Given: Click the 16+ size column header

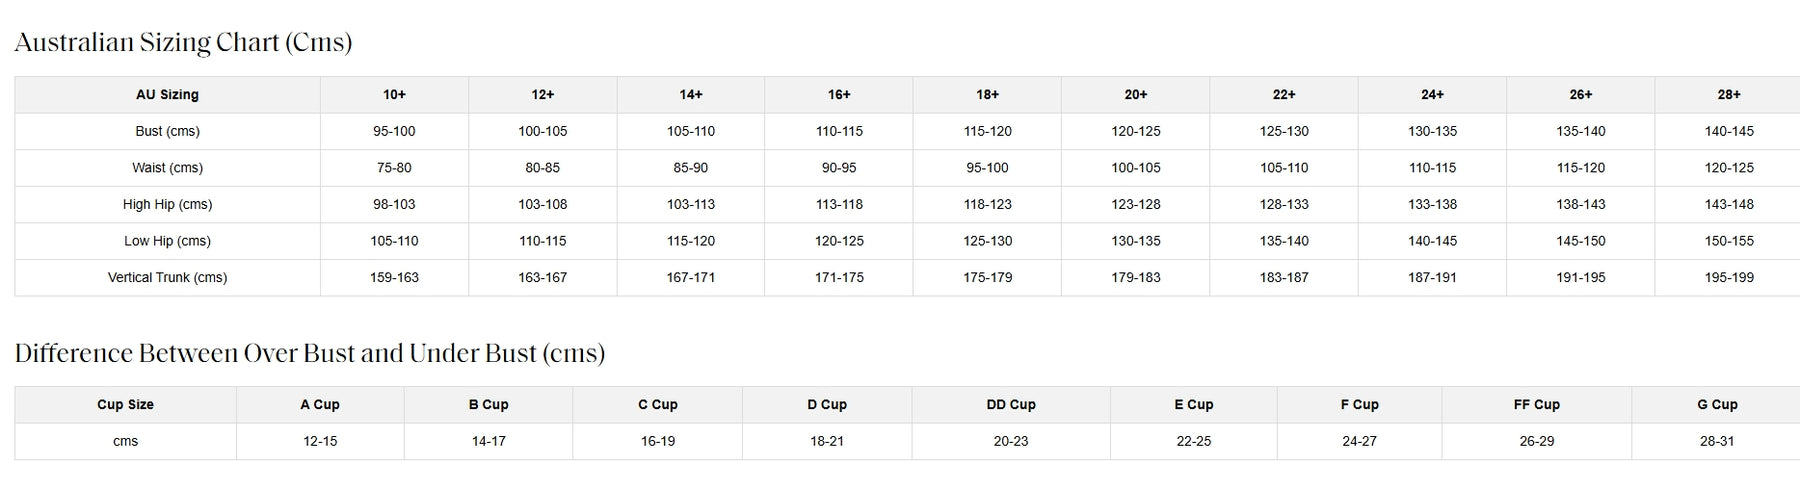Looking at the screenshot, I should click(839, 95).
